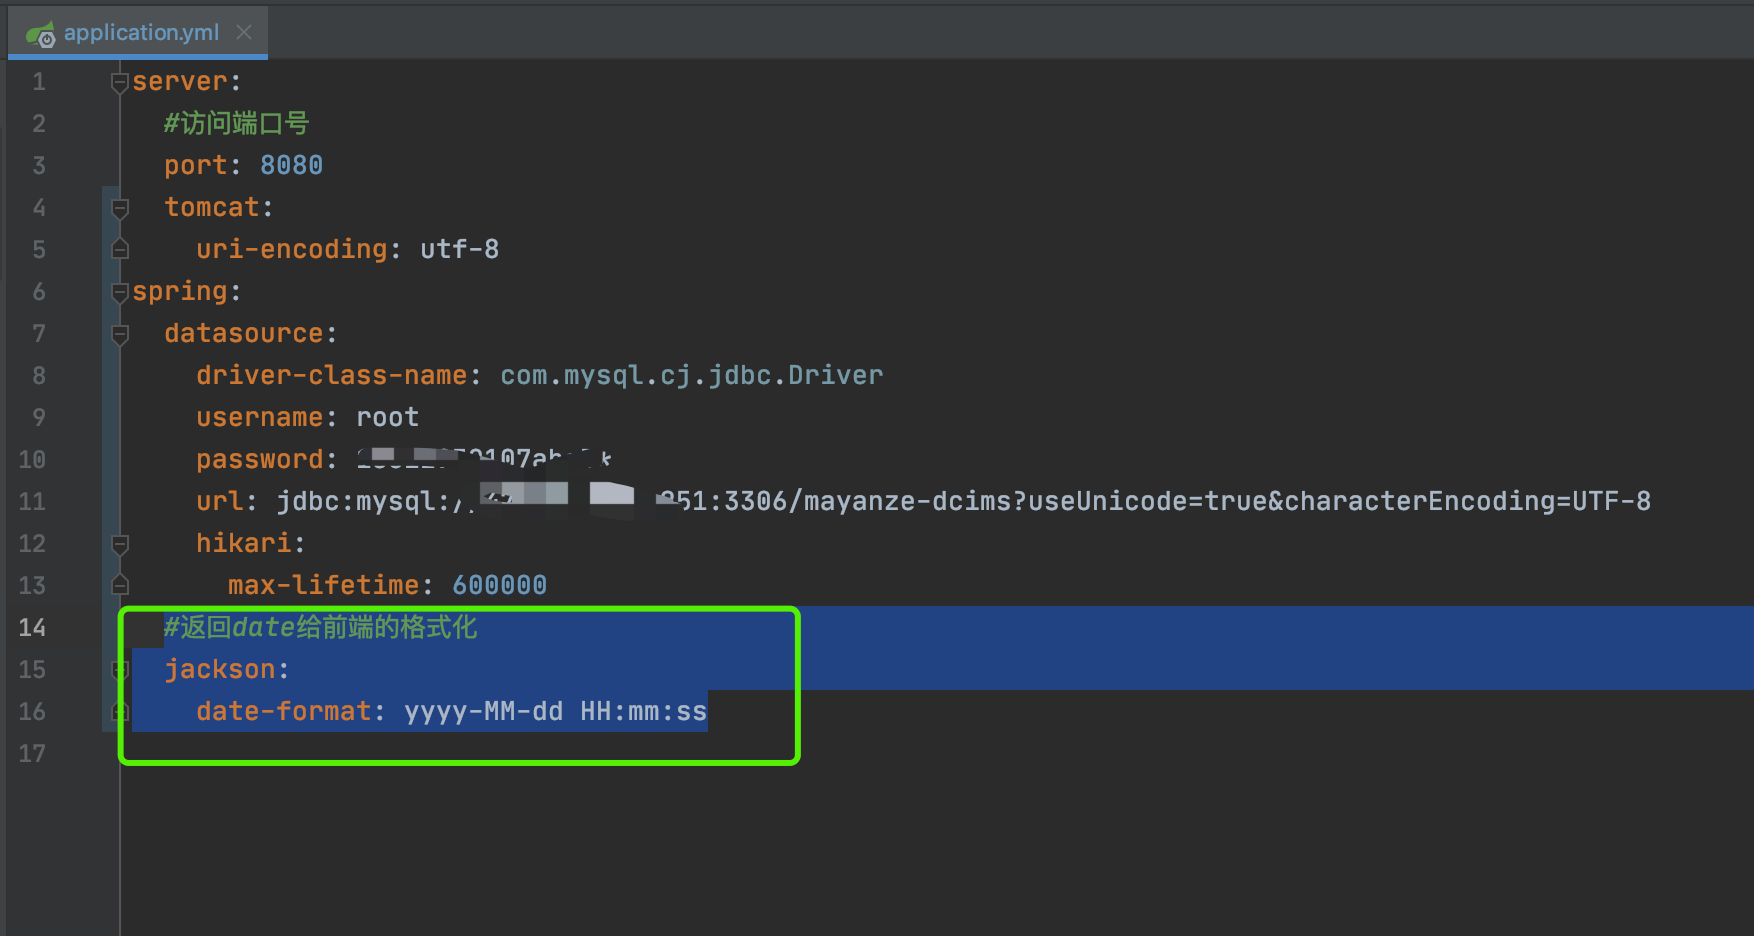The image size is (1754, 936).
Task: Click fold end marker at uri-encoding line
Action: pyautogui.click(x=120, y=249)
